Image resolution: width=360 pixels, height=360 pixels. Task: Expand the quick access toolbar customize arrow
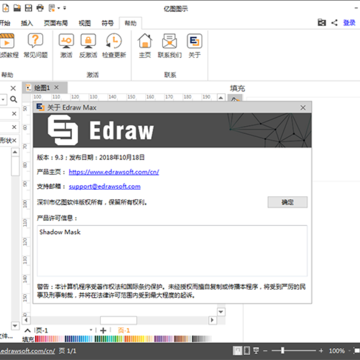64,8
